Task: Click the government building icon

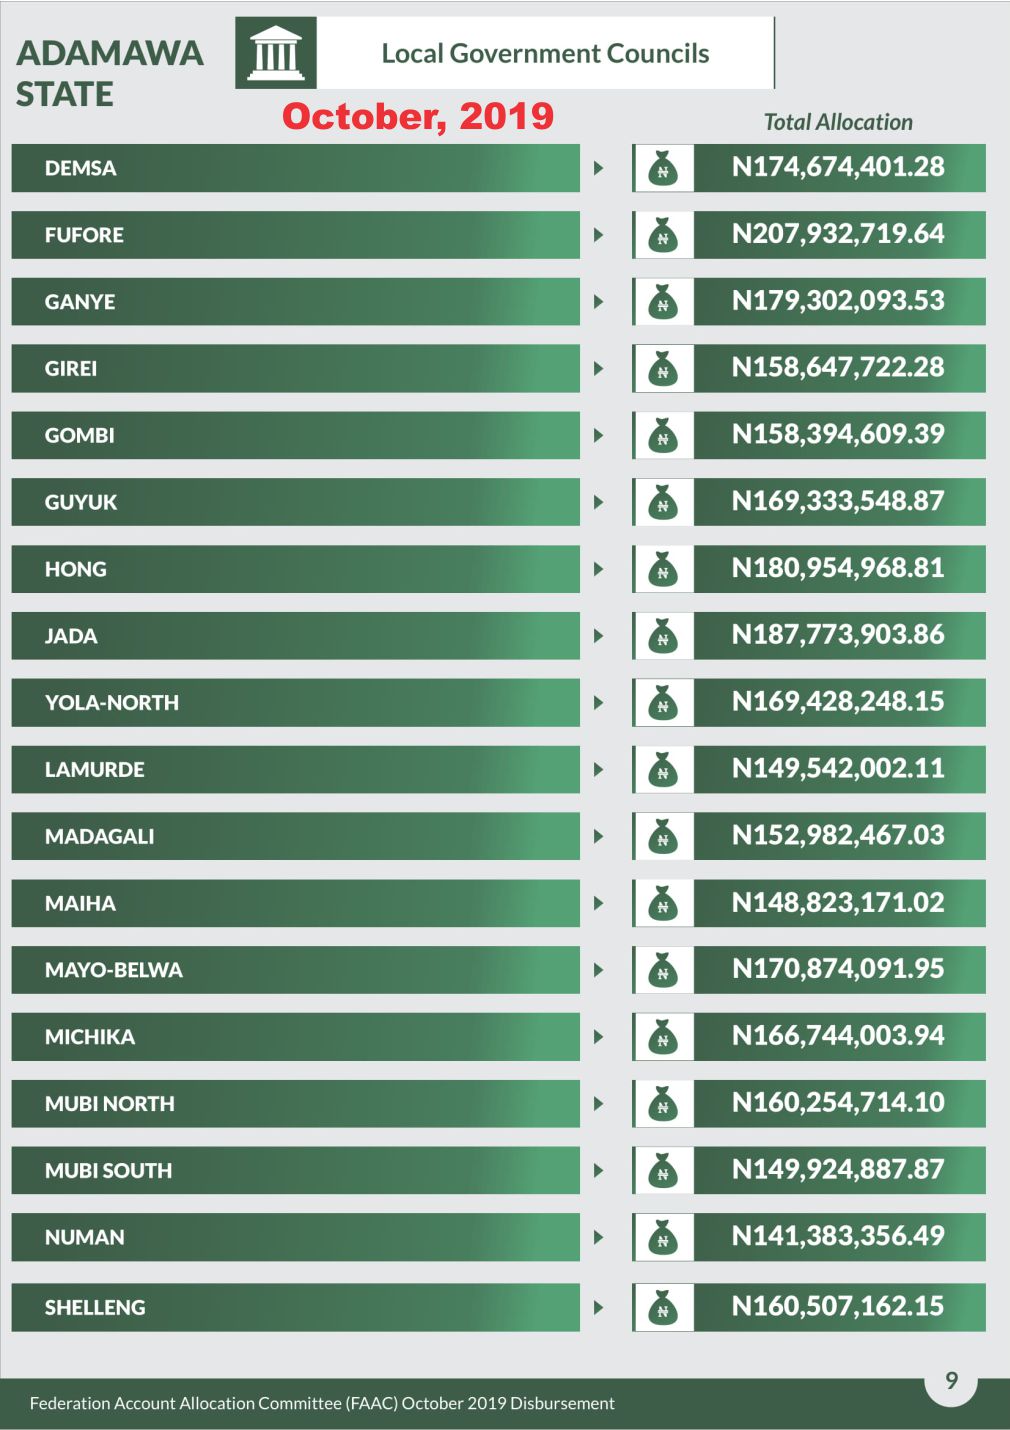Action: (x=276, y=52)
